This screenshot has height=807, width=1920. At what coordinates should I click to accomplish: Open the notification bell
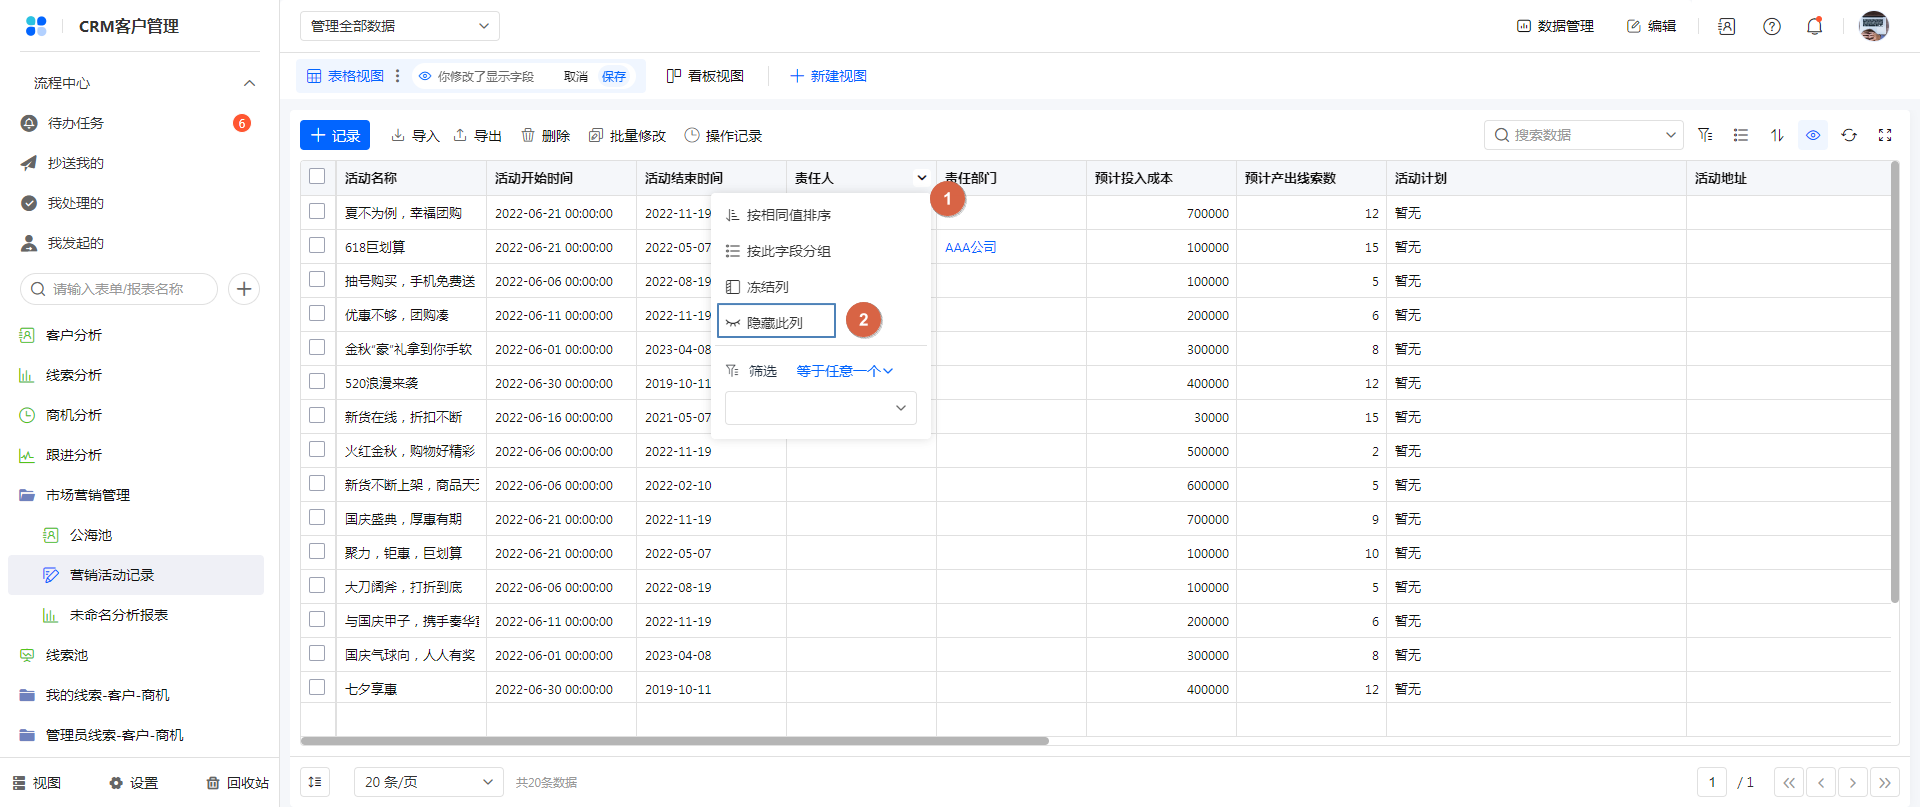coord(1814,26)
